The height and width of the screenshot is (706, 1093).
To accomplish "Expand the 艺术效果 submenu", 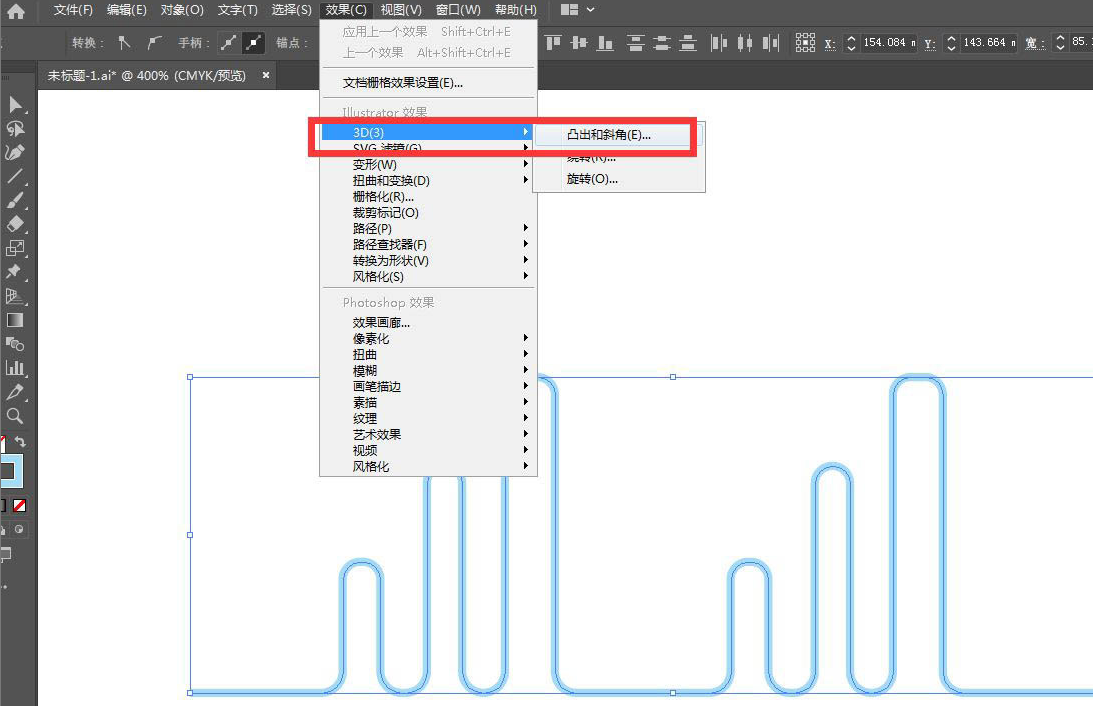I will coord(427,434).
